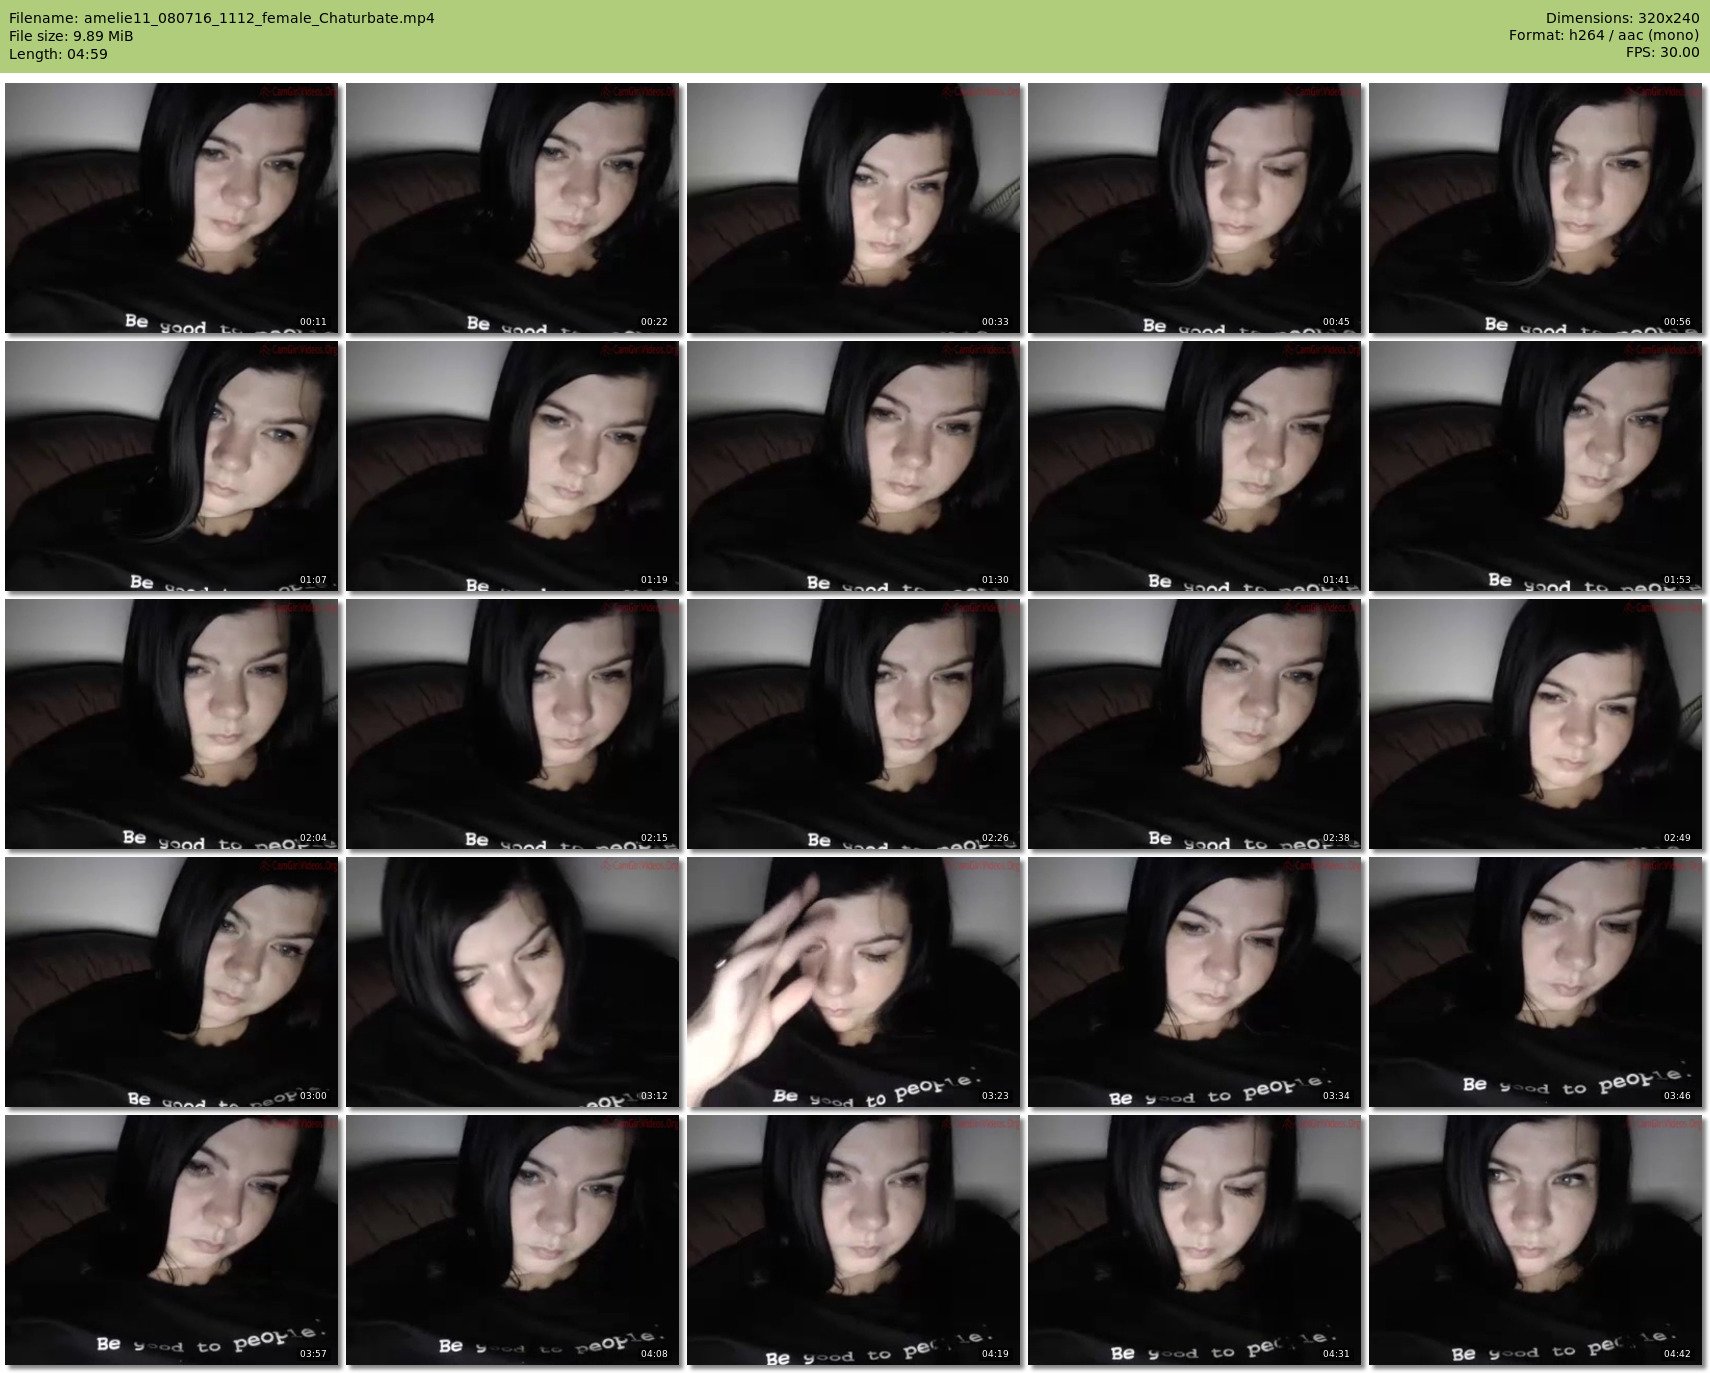This screenshot has width=1710, height=1373.
Task: Click the frame marked 01:07
Action: tap(171, 466)
